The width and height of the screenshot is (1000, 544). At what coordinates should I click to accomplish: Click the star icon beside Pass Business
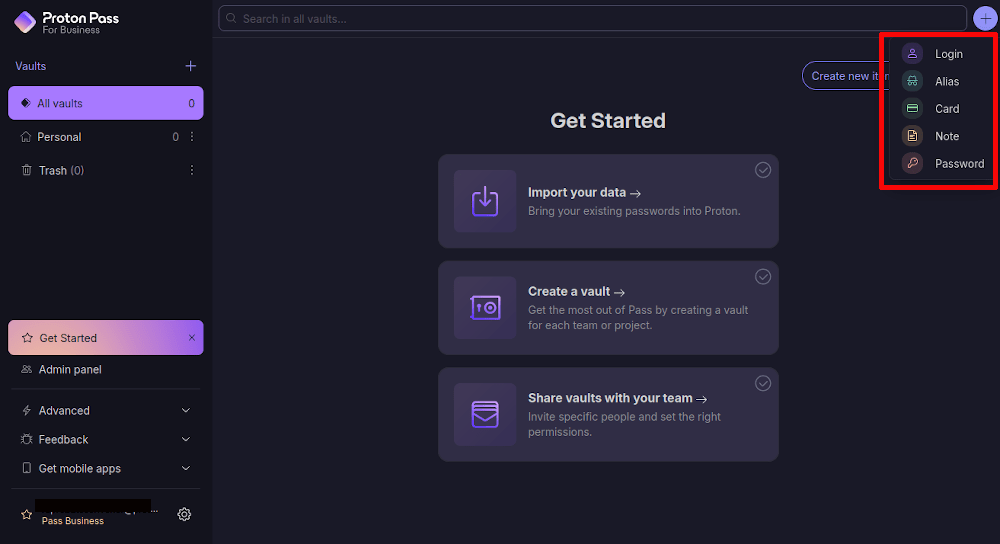click(x=26, y=514)
